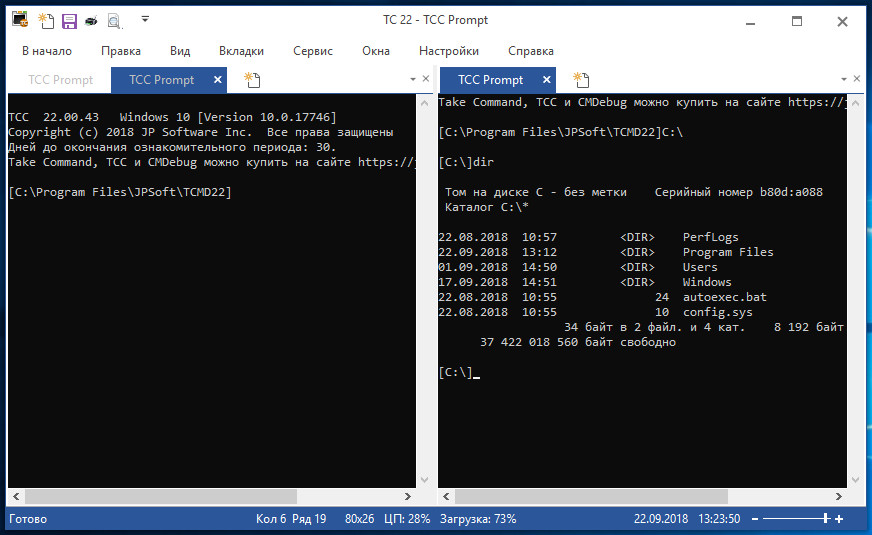Close the TCC Prompt tab in right pane
The image size is (872, 535).
pos(547,80)
